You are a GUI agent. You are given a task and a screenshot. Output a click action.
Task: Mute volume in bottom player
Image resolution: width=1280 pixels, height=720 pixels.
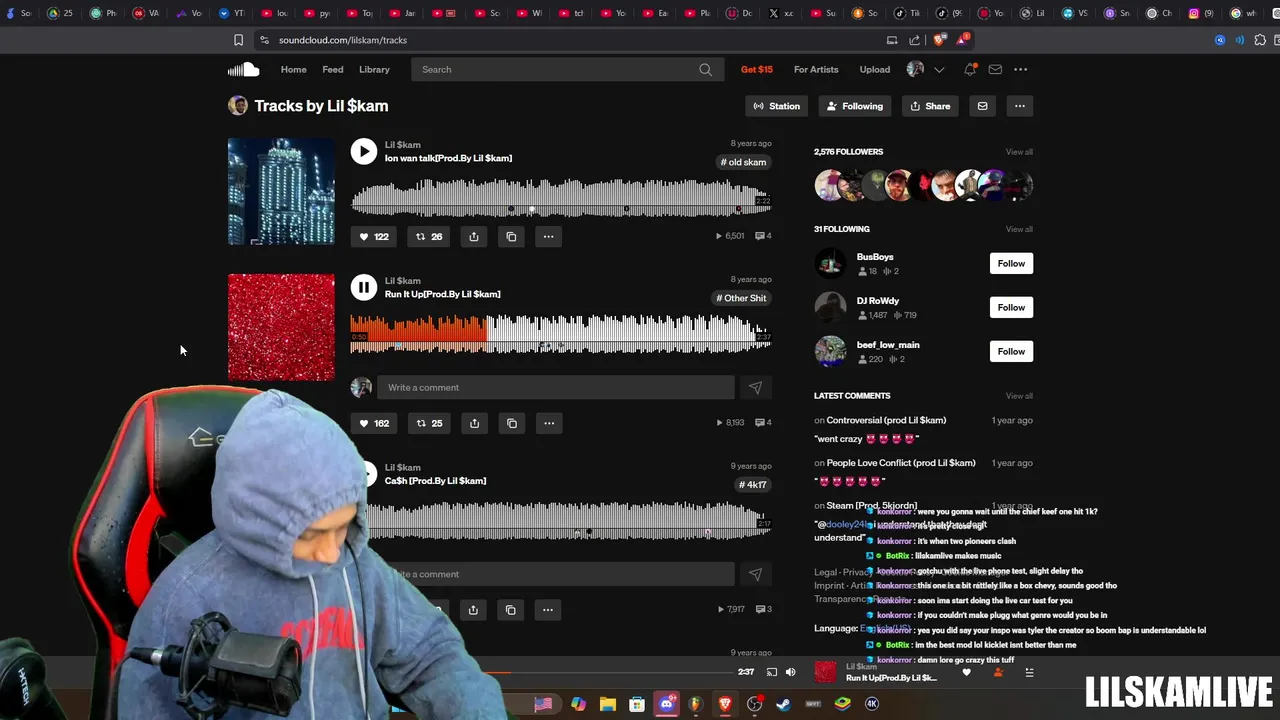point(790,672)
